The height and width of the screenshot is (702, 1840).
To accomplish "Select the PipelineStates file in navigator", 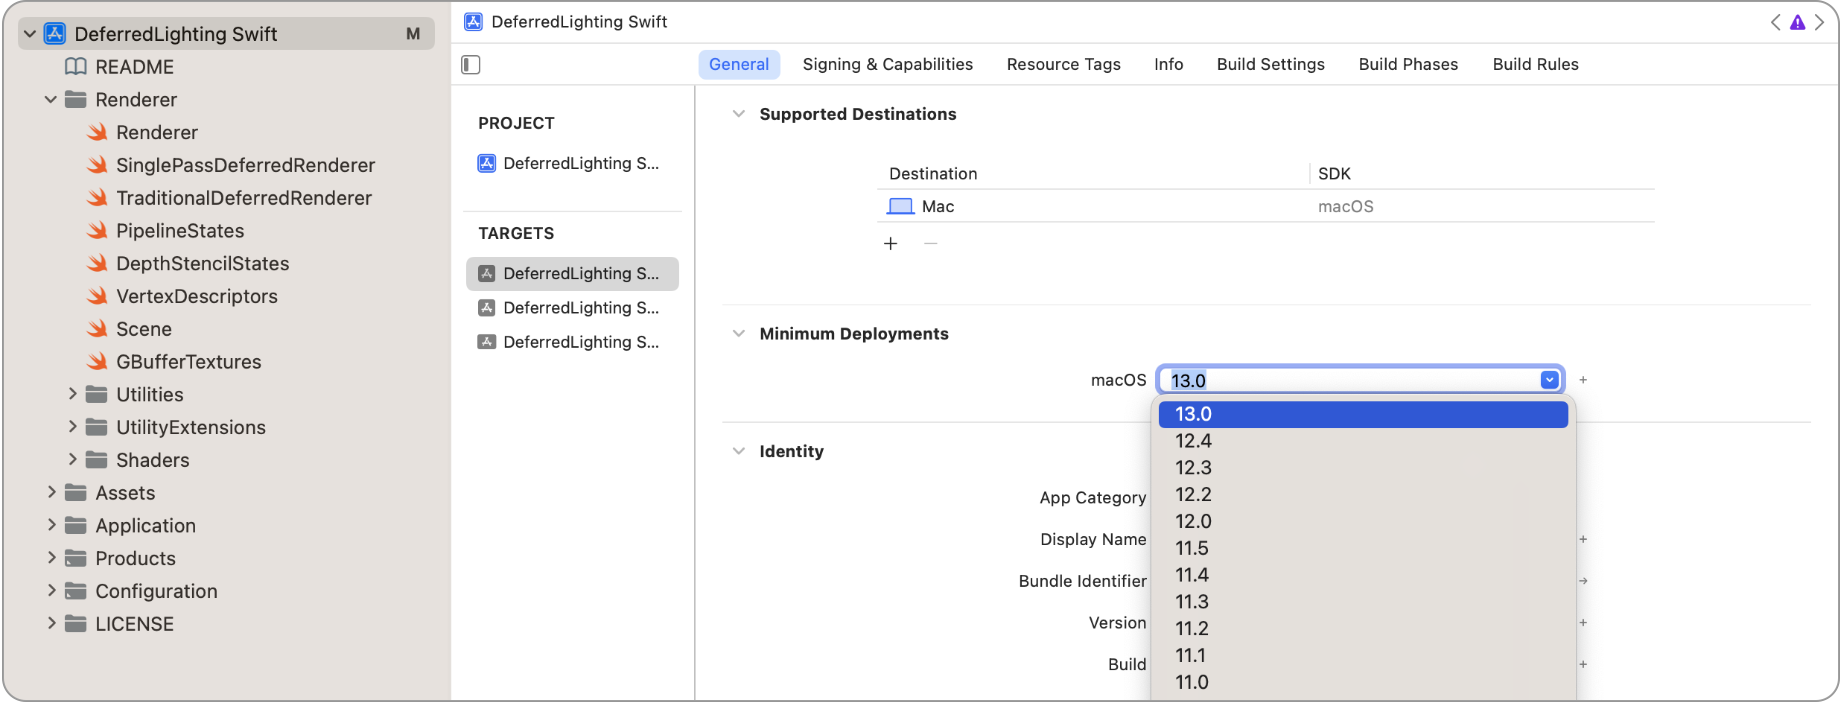I will [179, 231].
